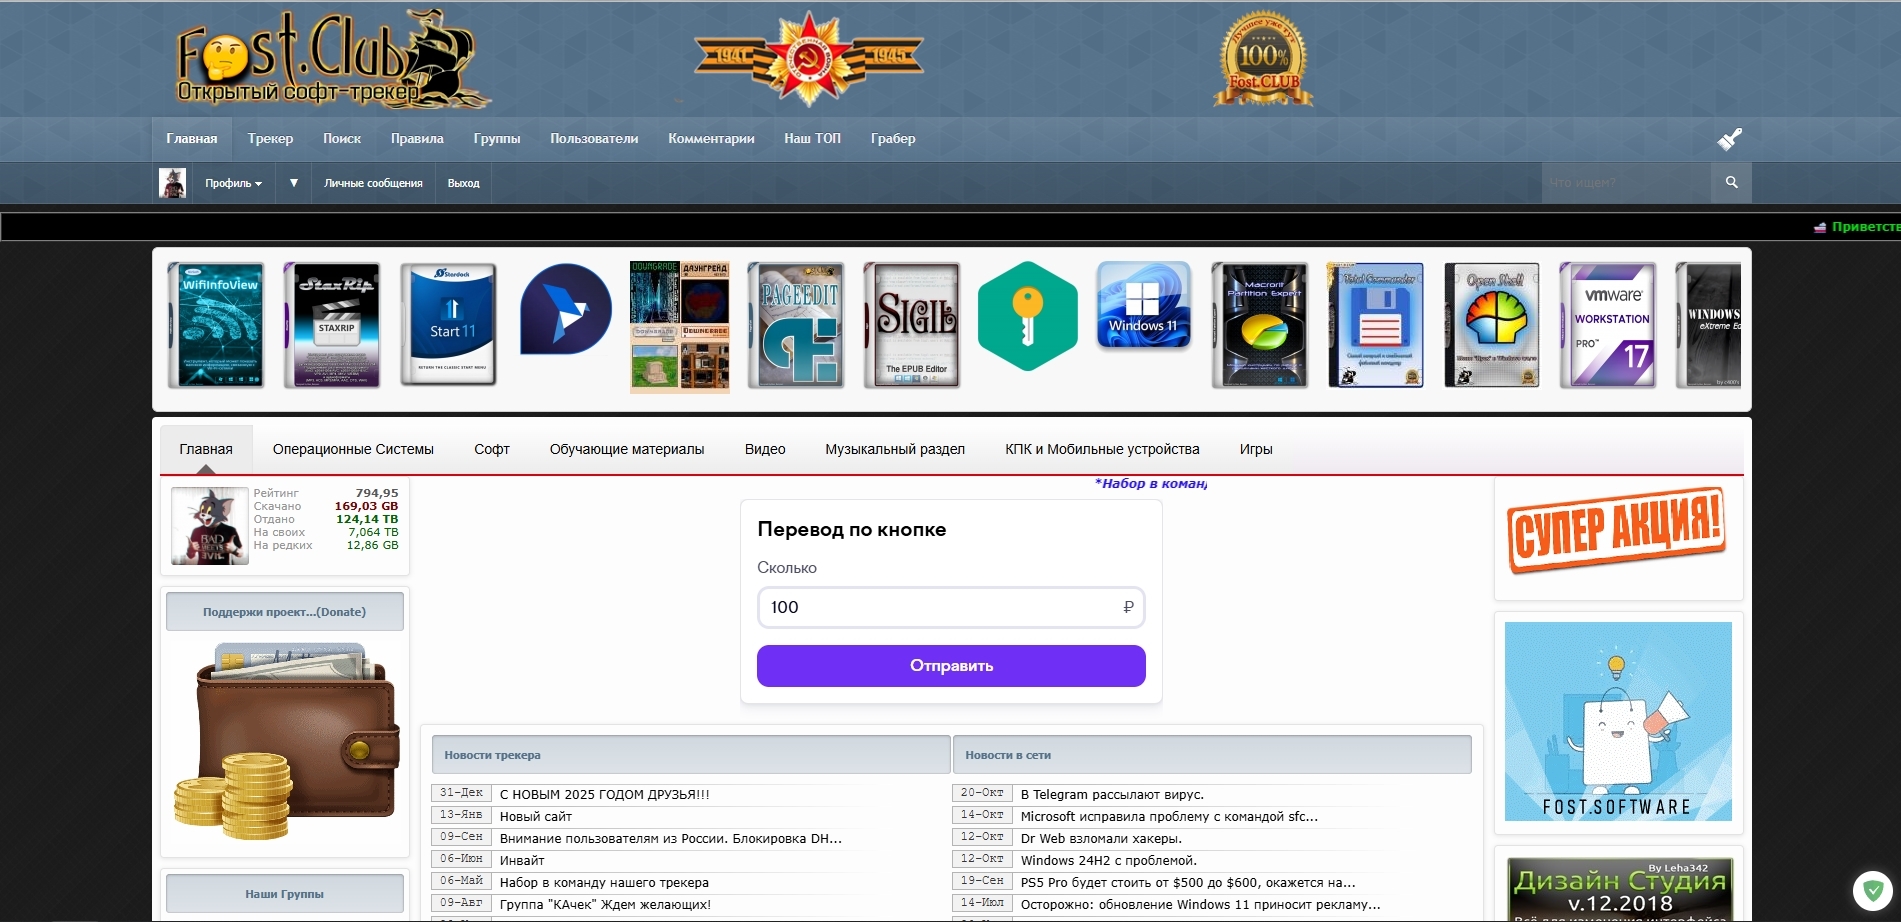Open the Новый сайт news item
Image resolution: width=1901 pixels, height=922 pixels.
coord(536,817)
